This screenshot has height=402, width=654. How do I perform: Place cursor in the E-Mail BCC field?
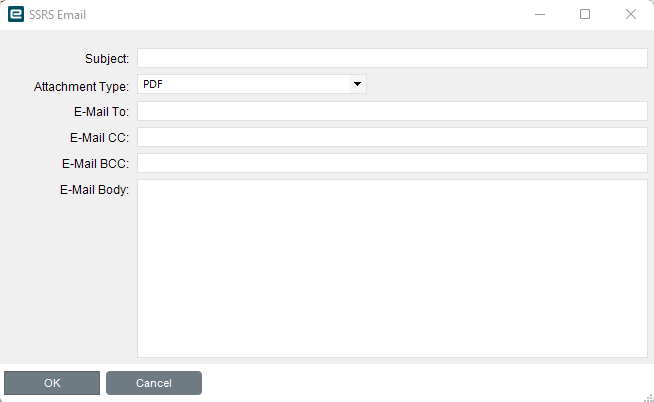392,163
